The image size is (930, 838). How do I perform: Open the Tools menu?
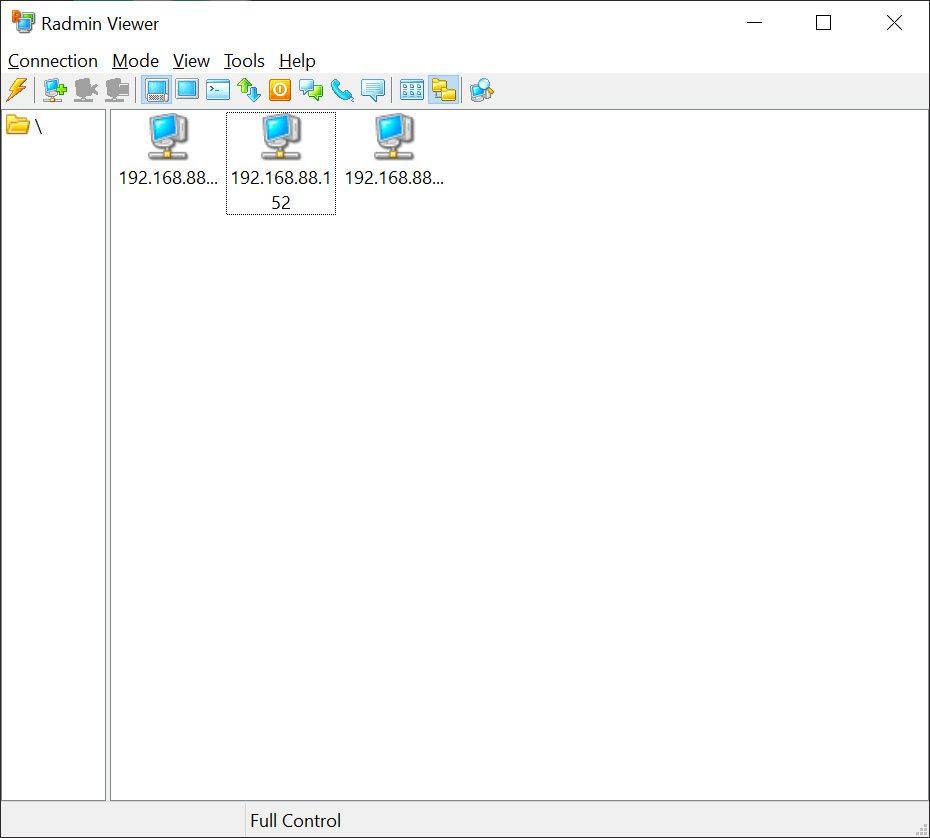pos(244,61)
